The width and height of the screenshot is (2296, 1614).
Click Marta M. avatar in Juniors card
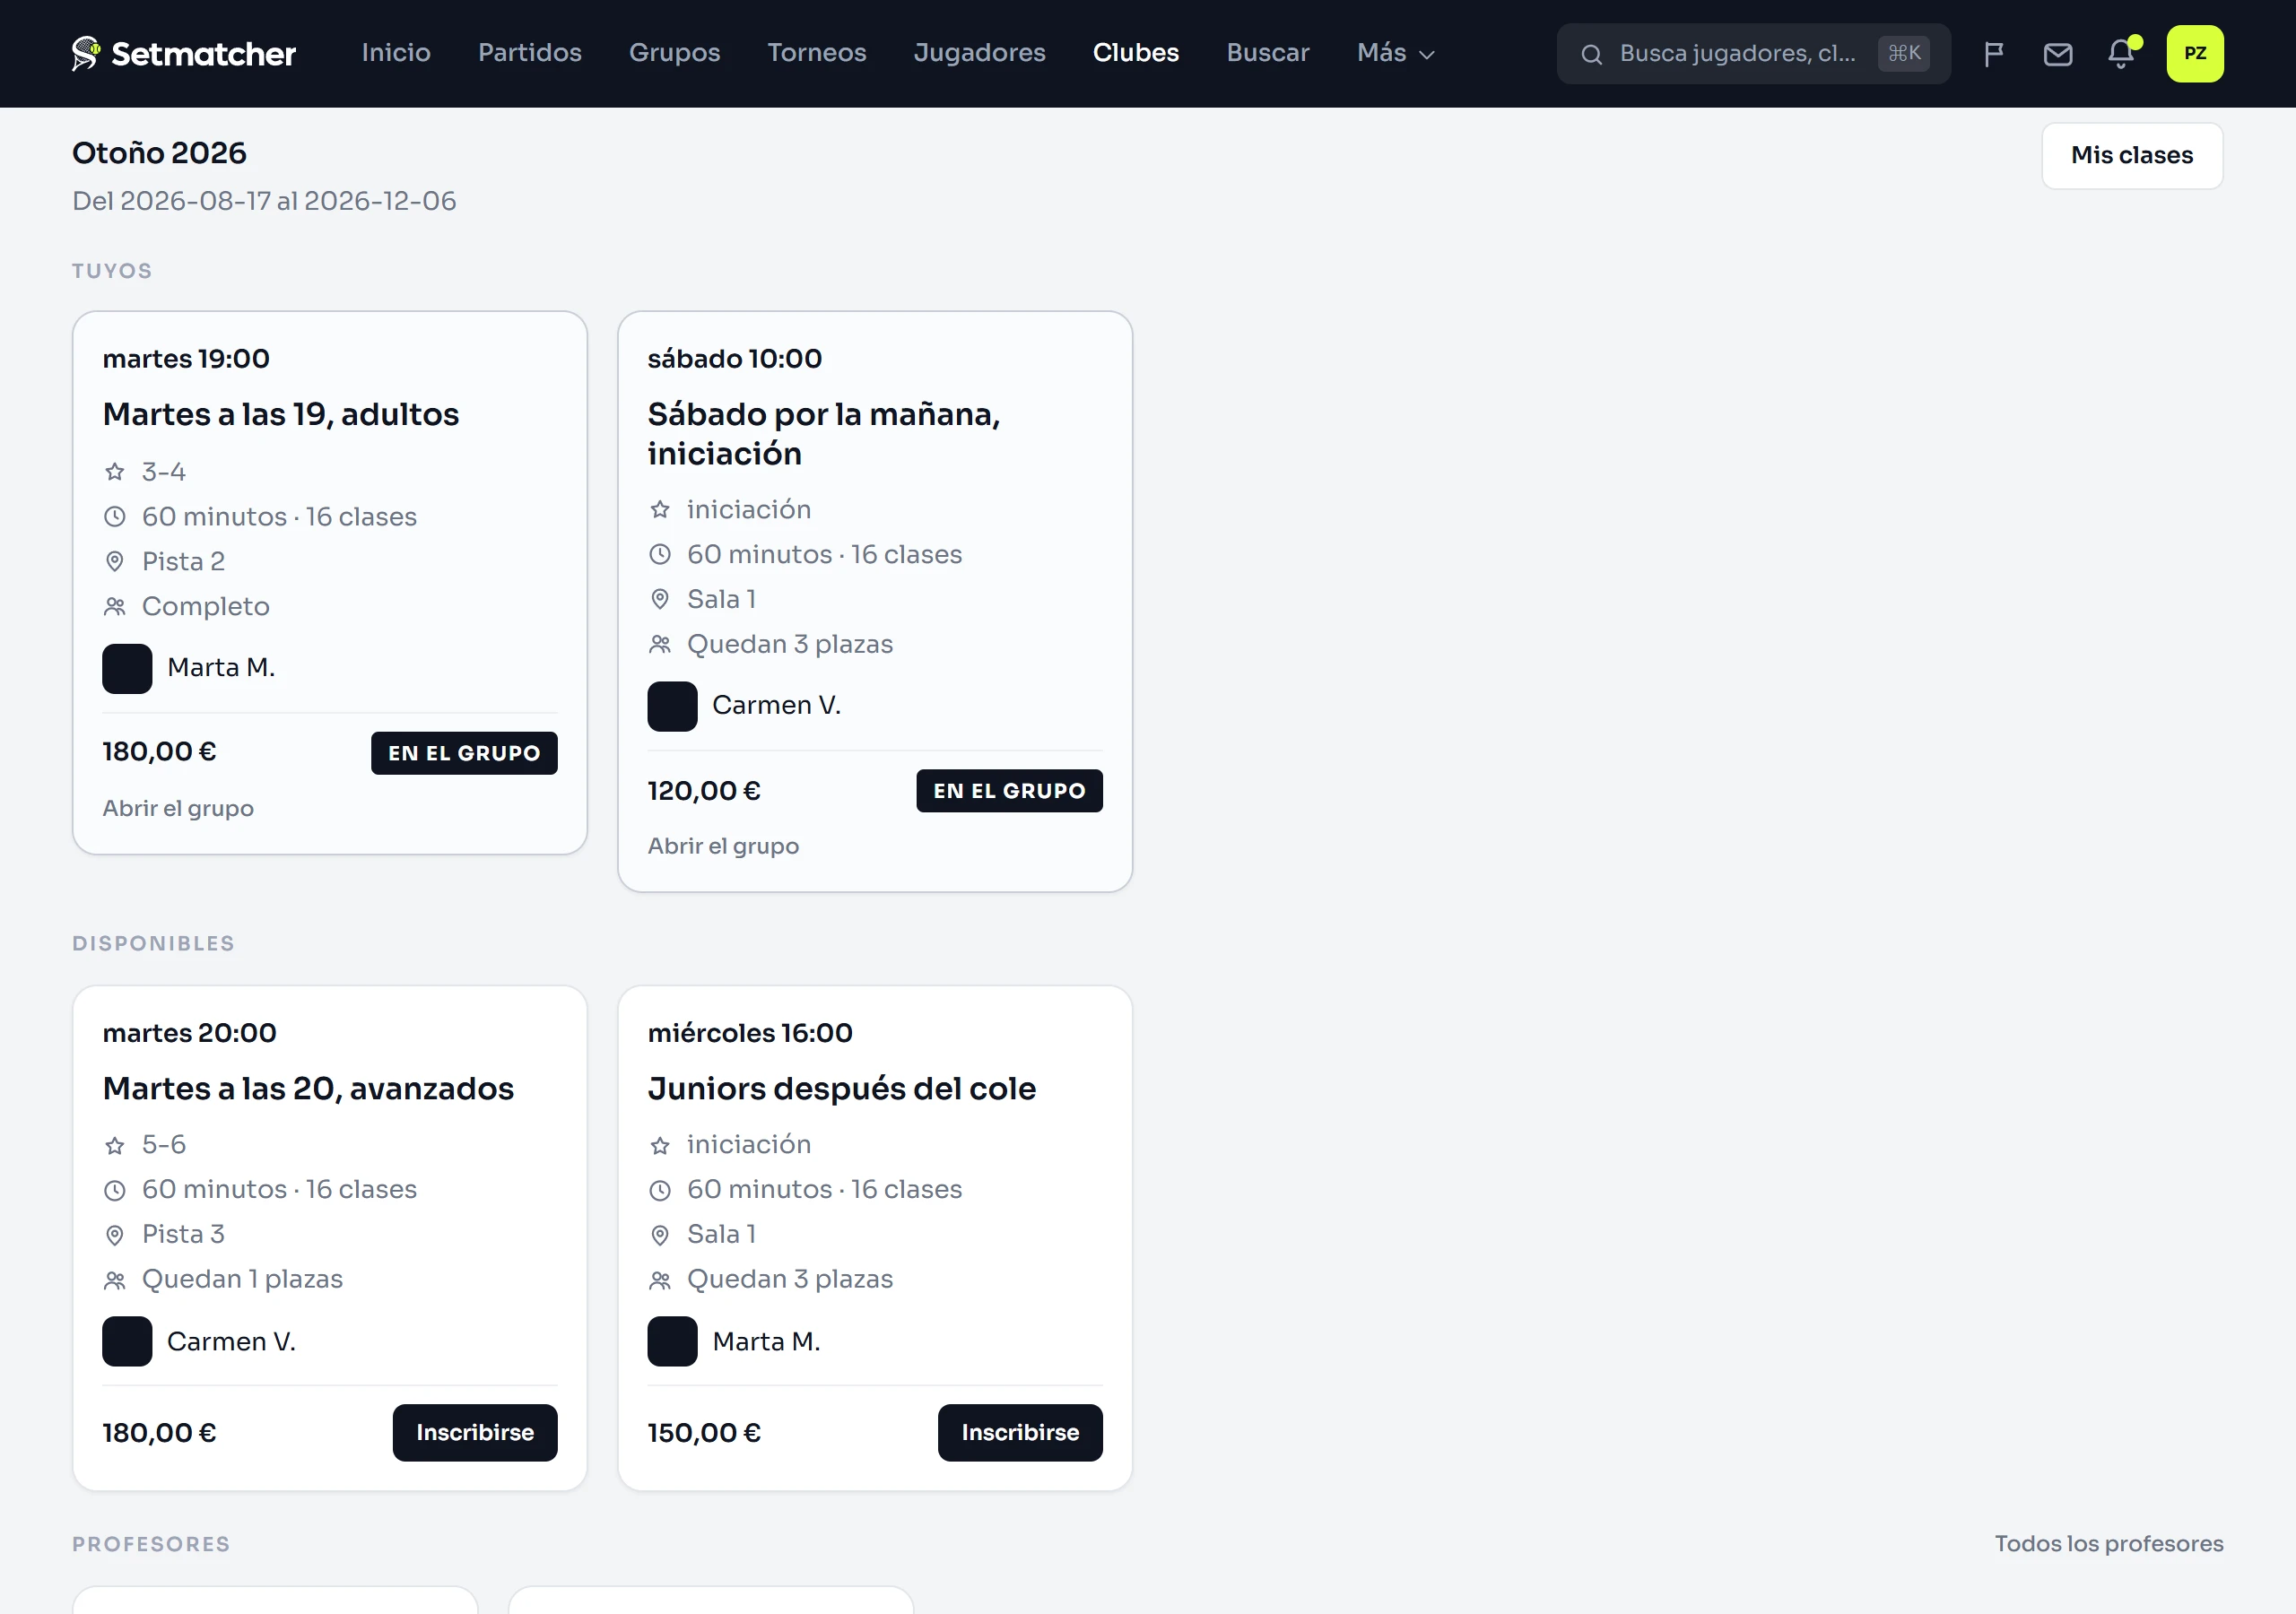[672, 1341]
